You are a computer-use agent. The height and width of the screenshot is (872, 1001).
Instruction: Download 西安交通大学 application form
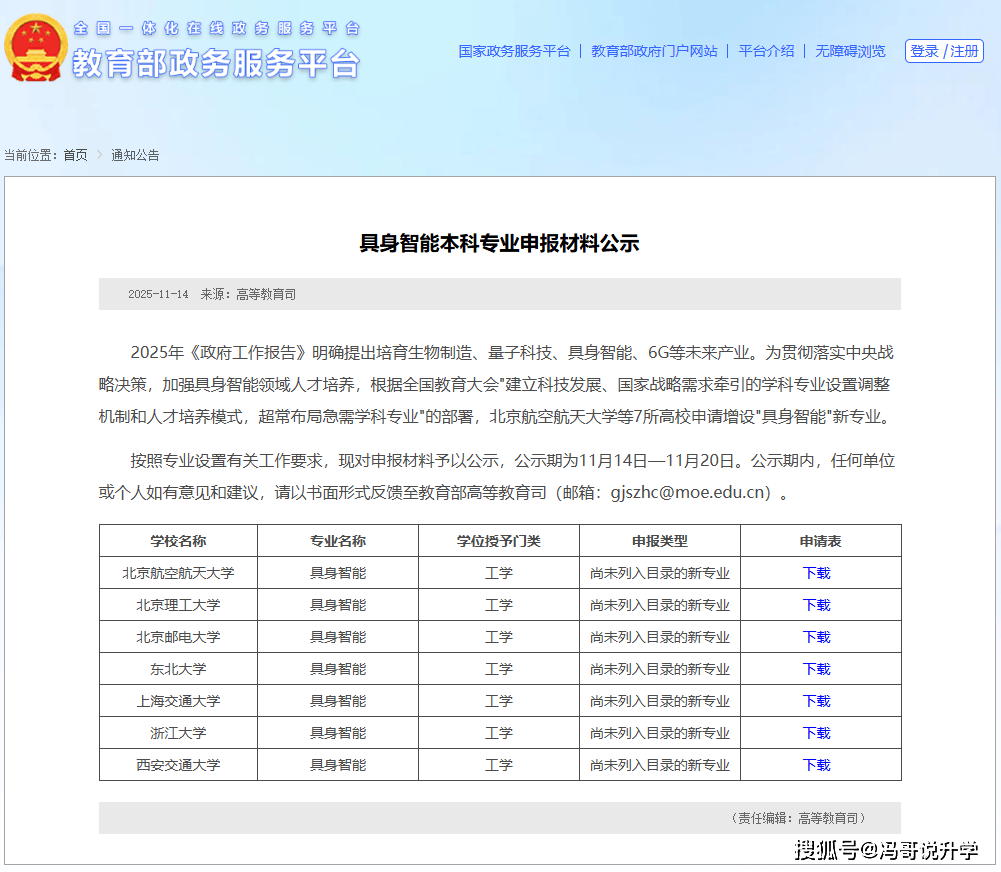coord(816,765)
